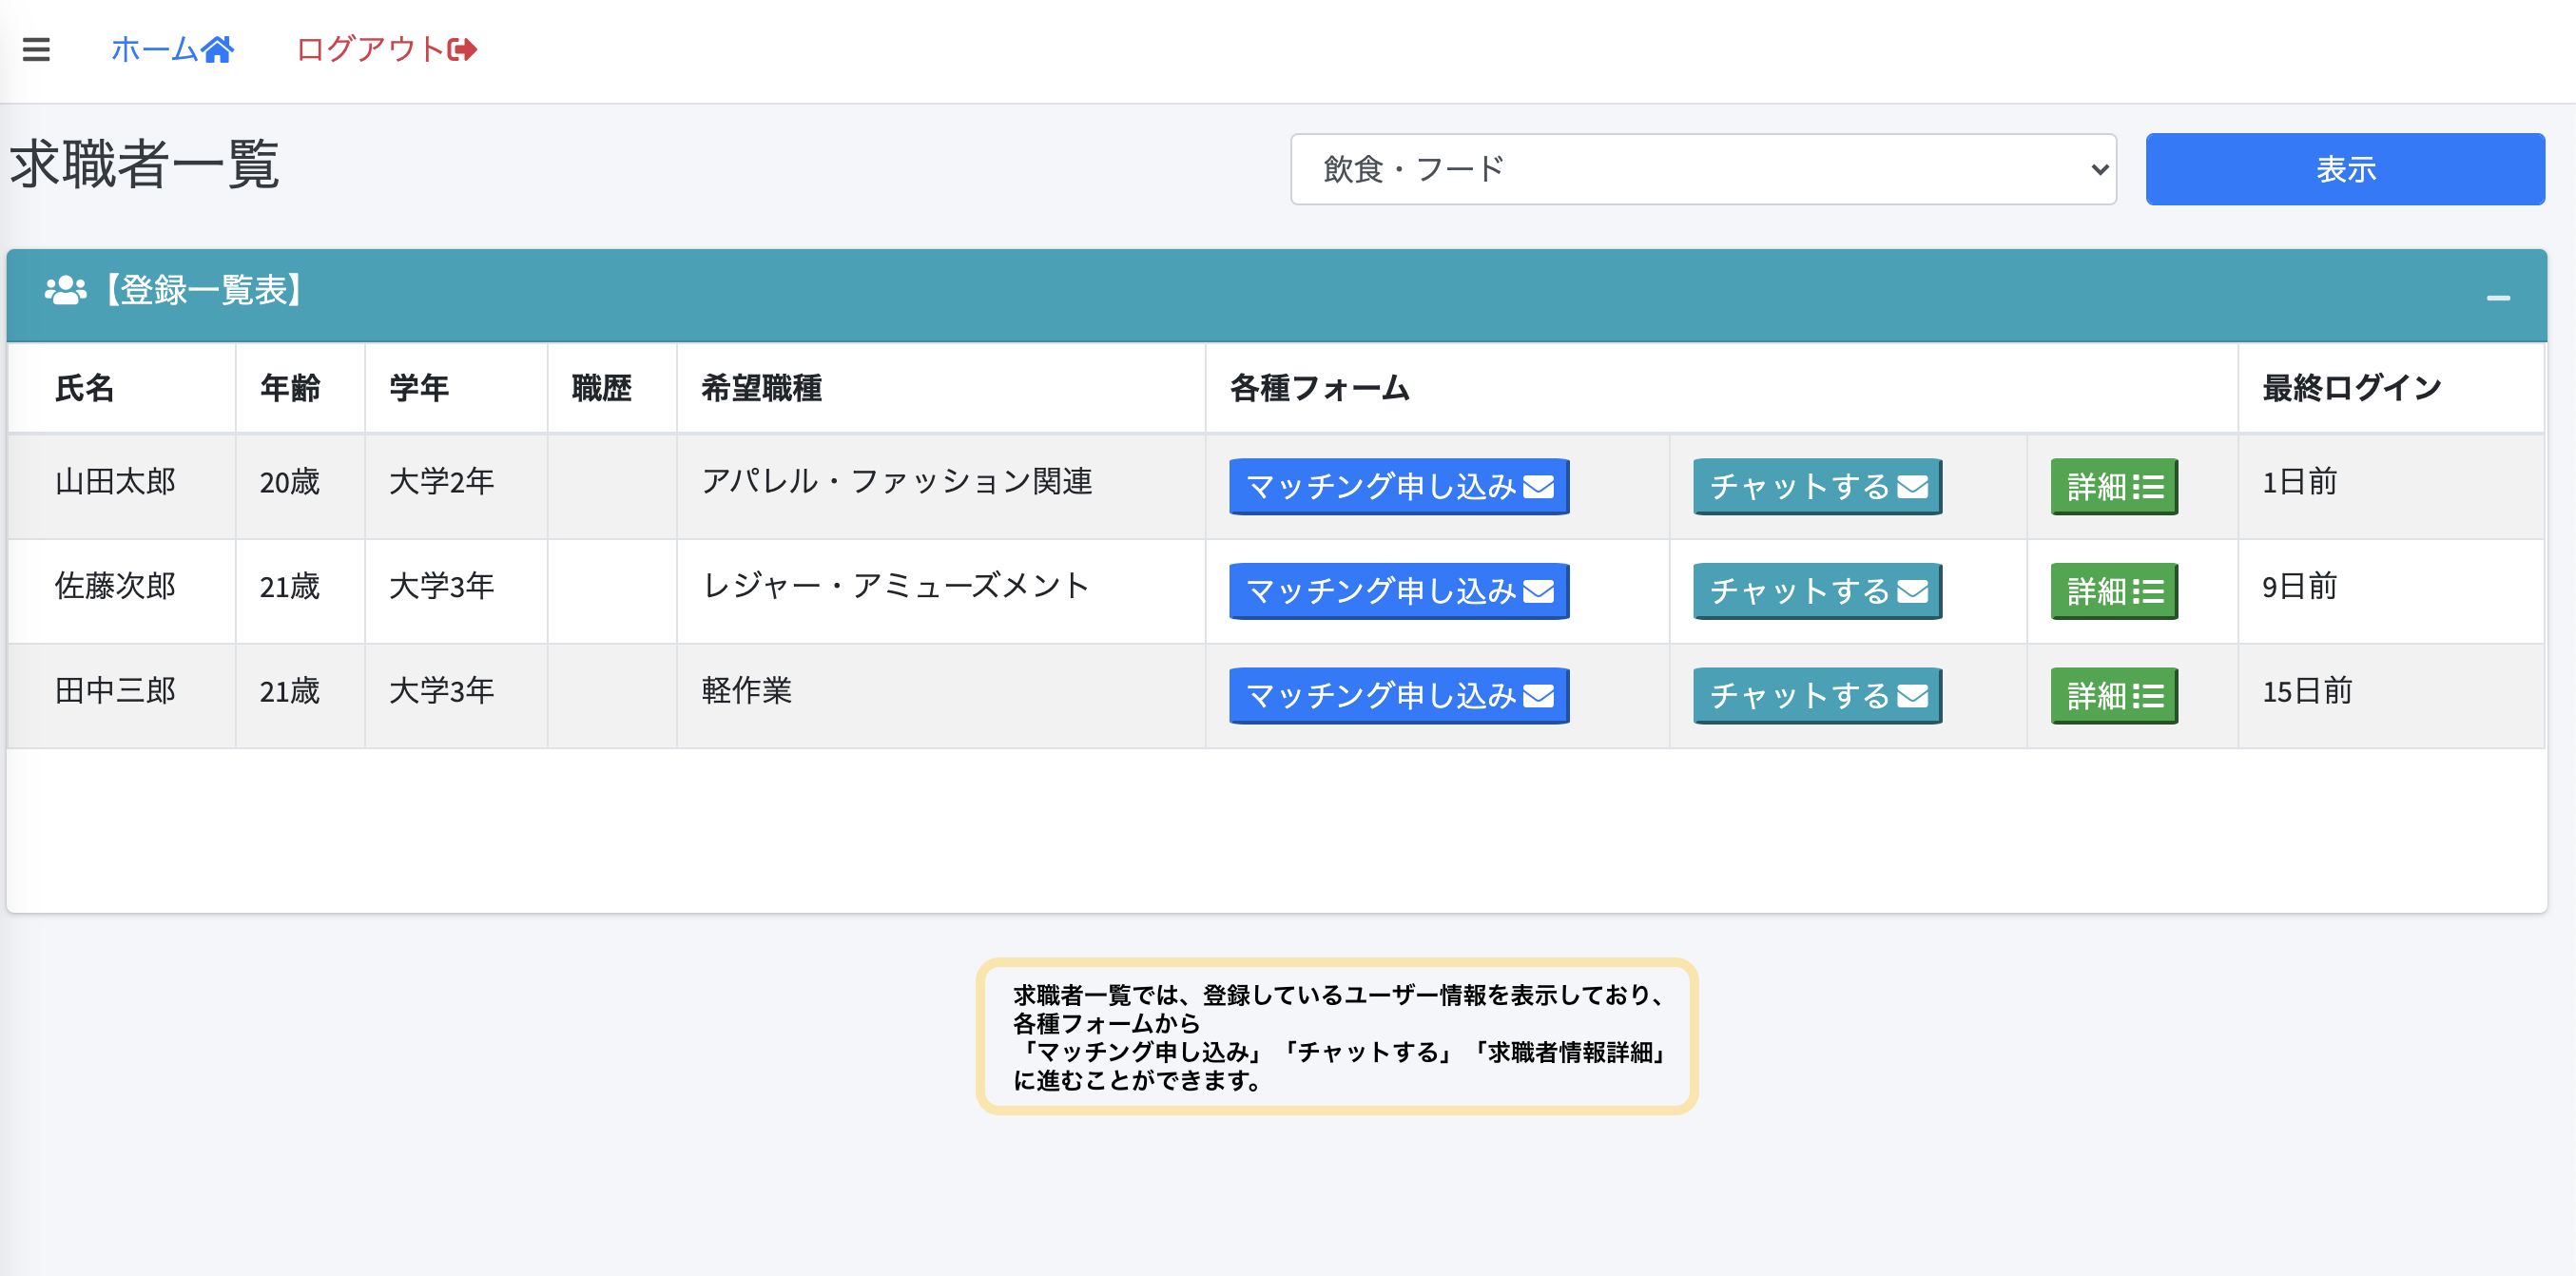Click チャットする for 田中三郎
The height and width of the screenshot is (1276, 2576).
pos(1816,695)
